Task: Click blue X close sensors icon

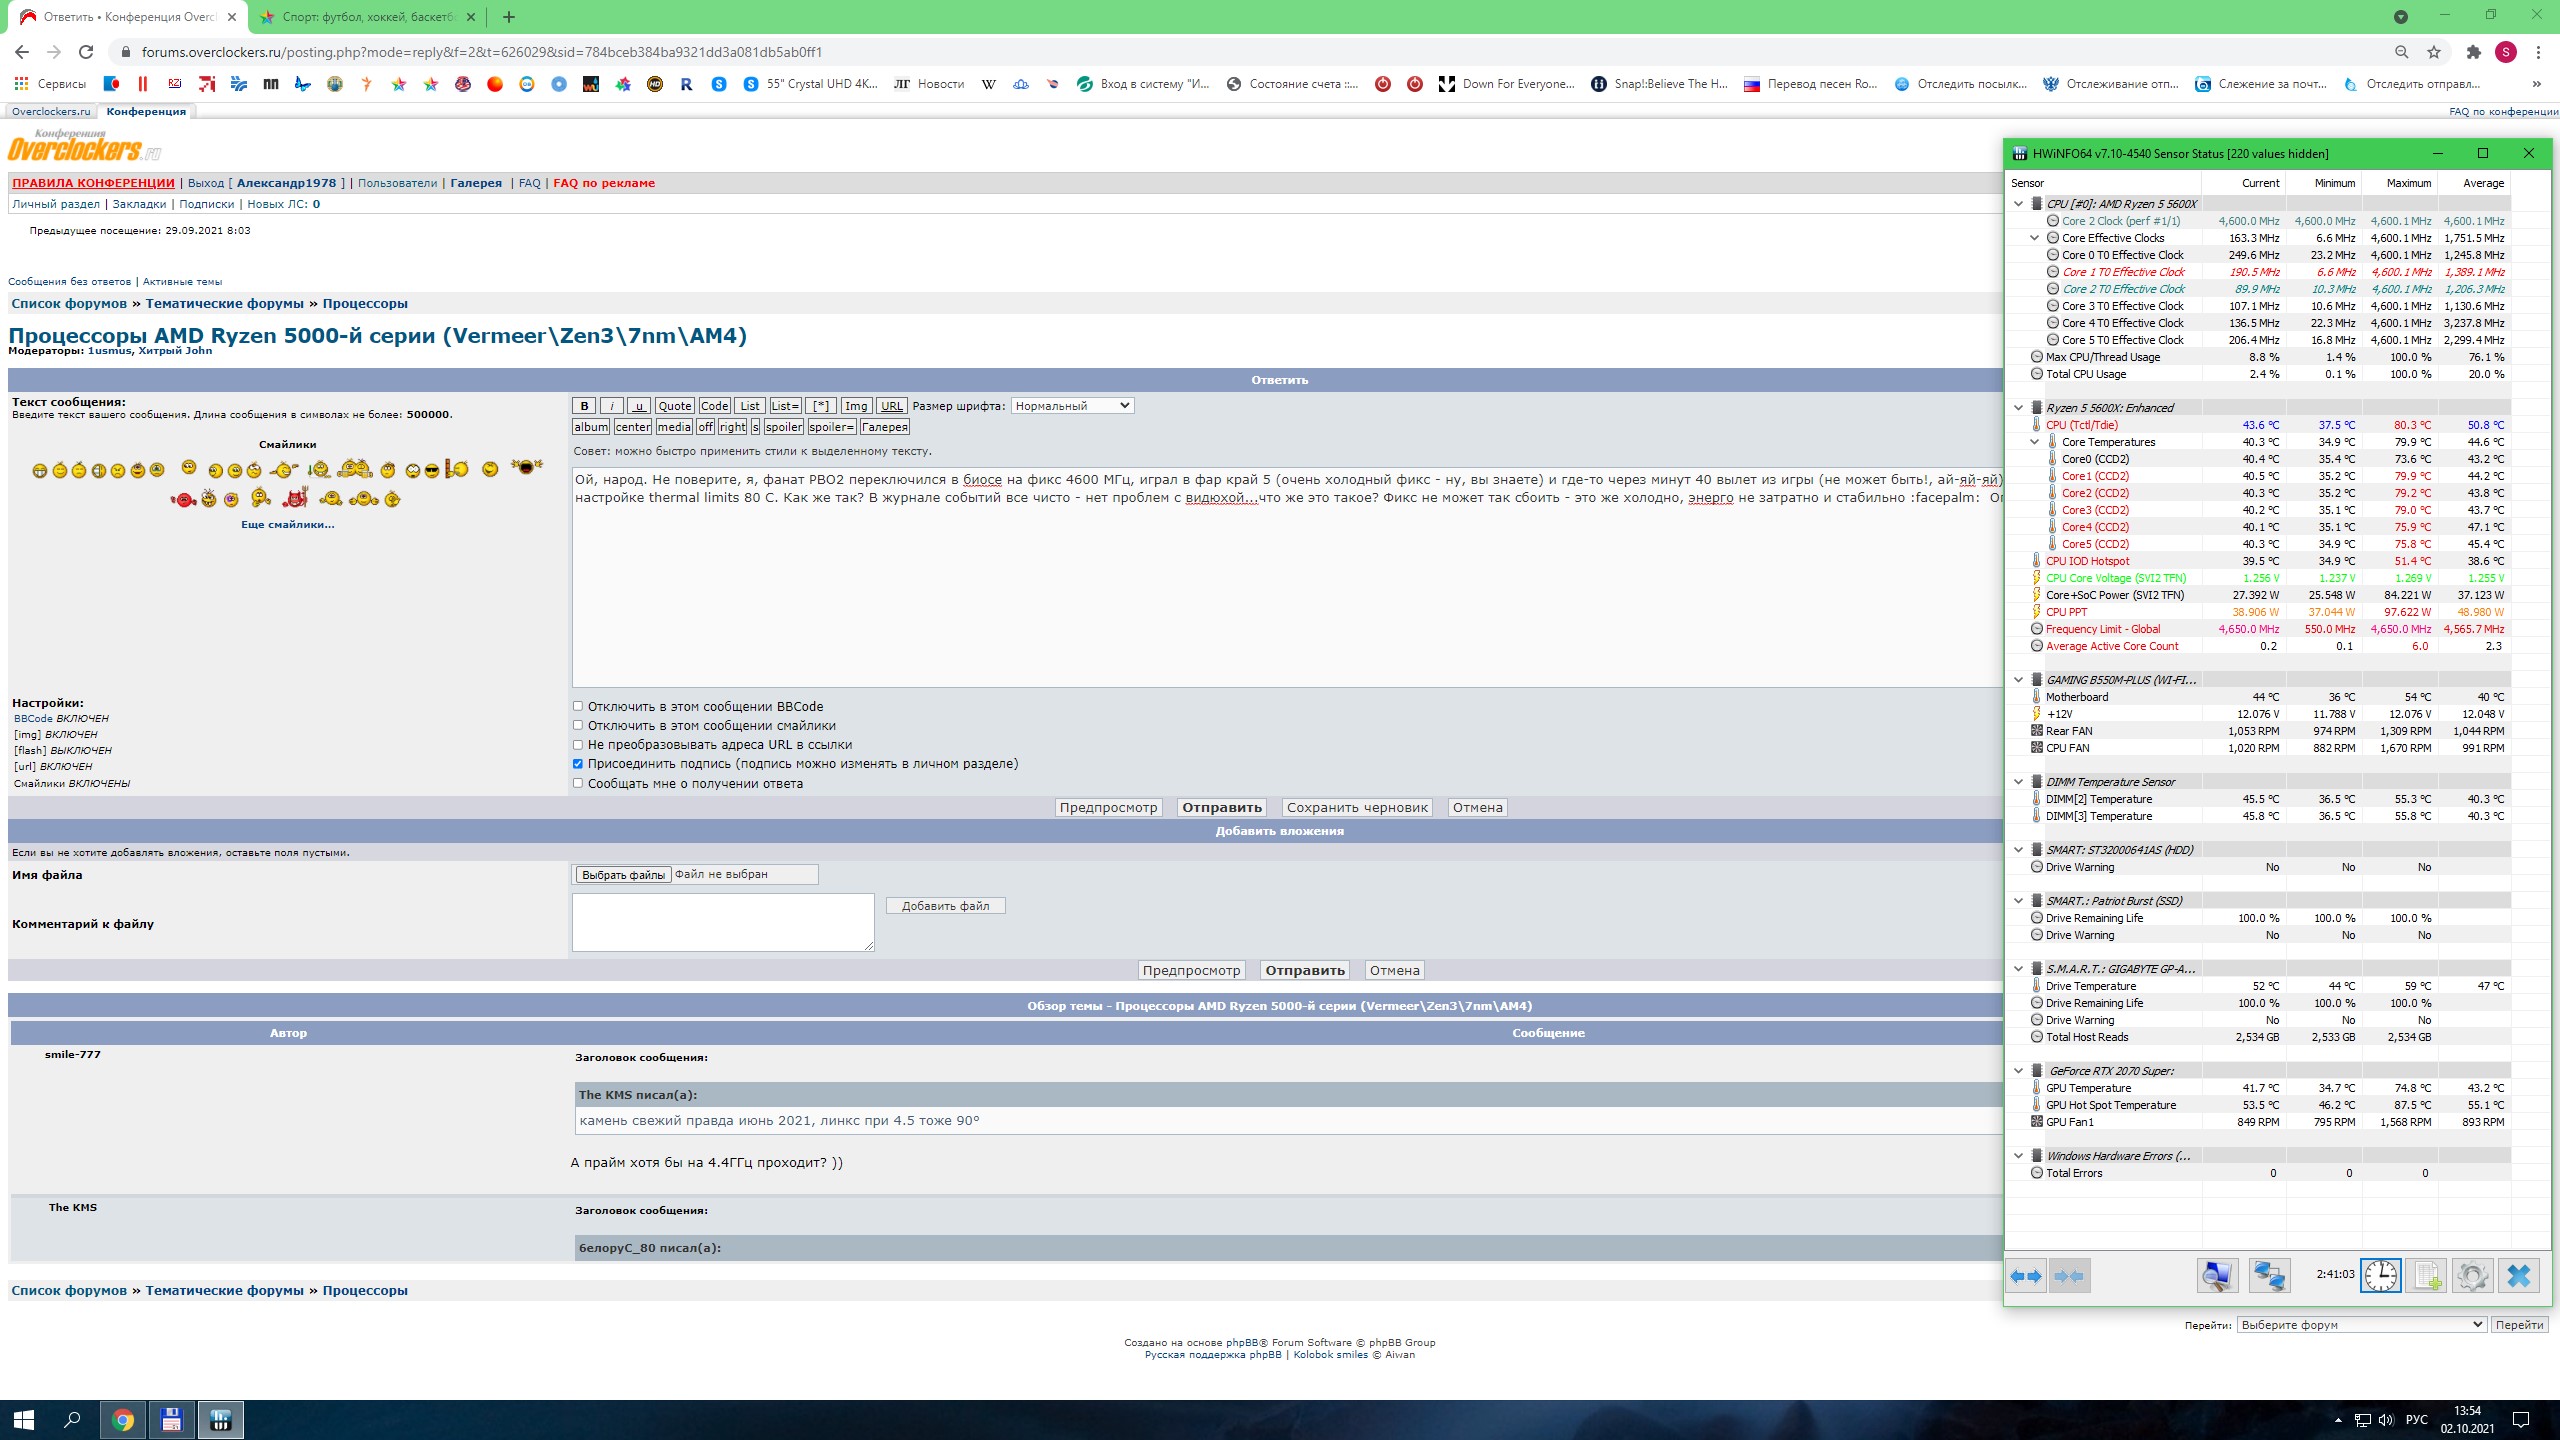Action: pos(2518,1276)
